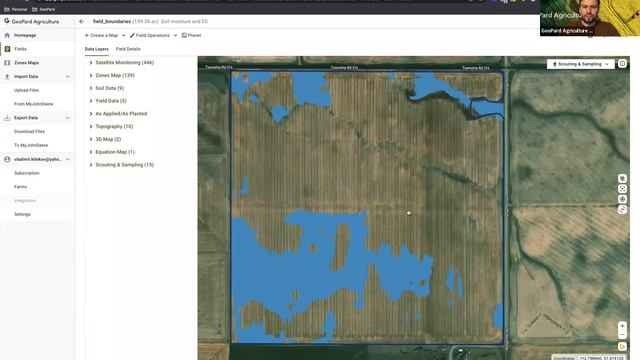Zoom in with the map plus button
This screenshot has height=360, width=640.
tap(622, 326)
